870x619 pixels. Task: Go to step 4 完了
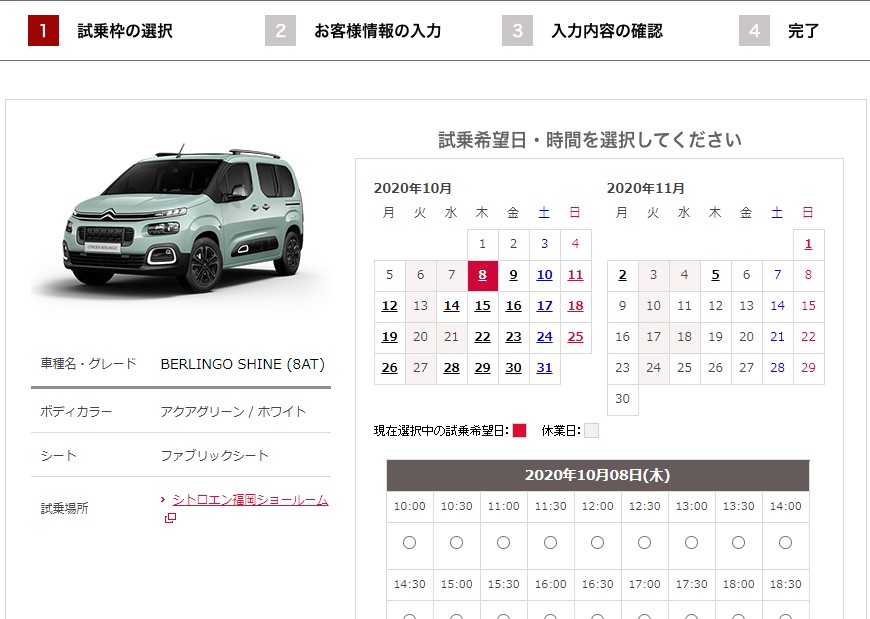(779, 31)
